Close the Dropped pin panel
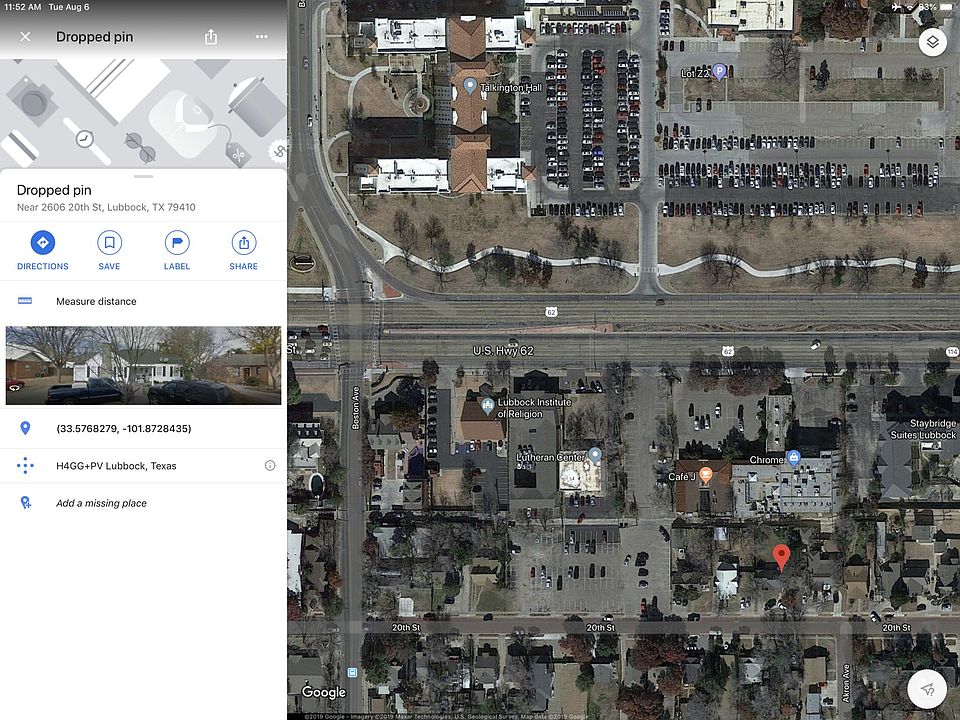 click(25, 37)
